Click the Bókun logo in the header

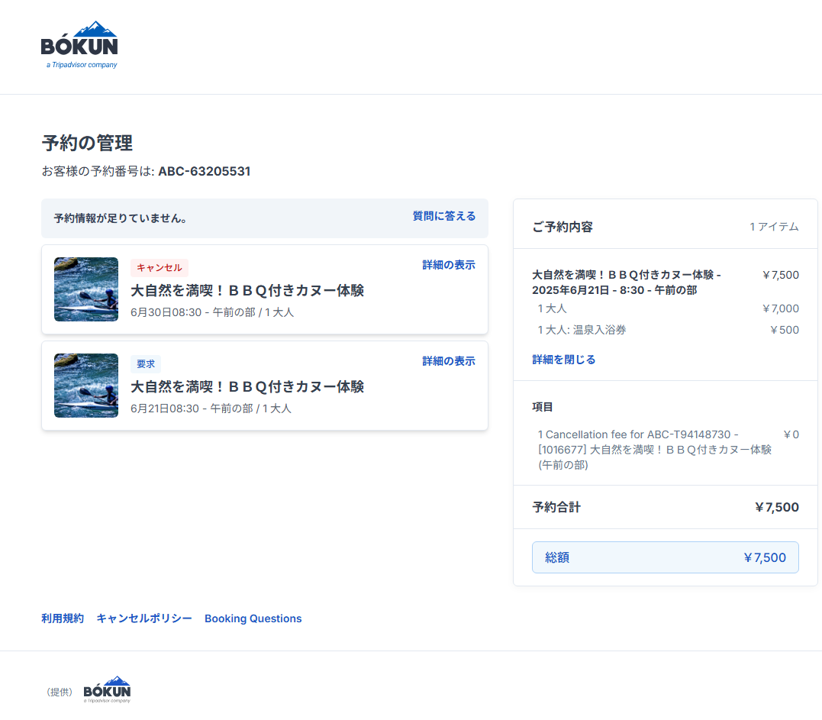(x=79, y=45)
